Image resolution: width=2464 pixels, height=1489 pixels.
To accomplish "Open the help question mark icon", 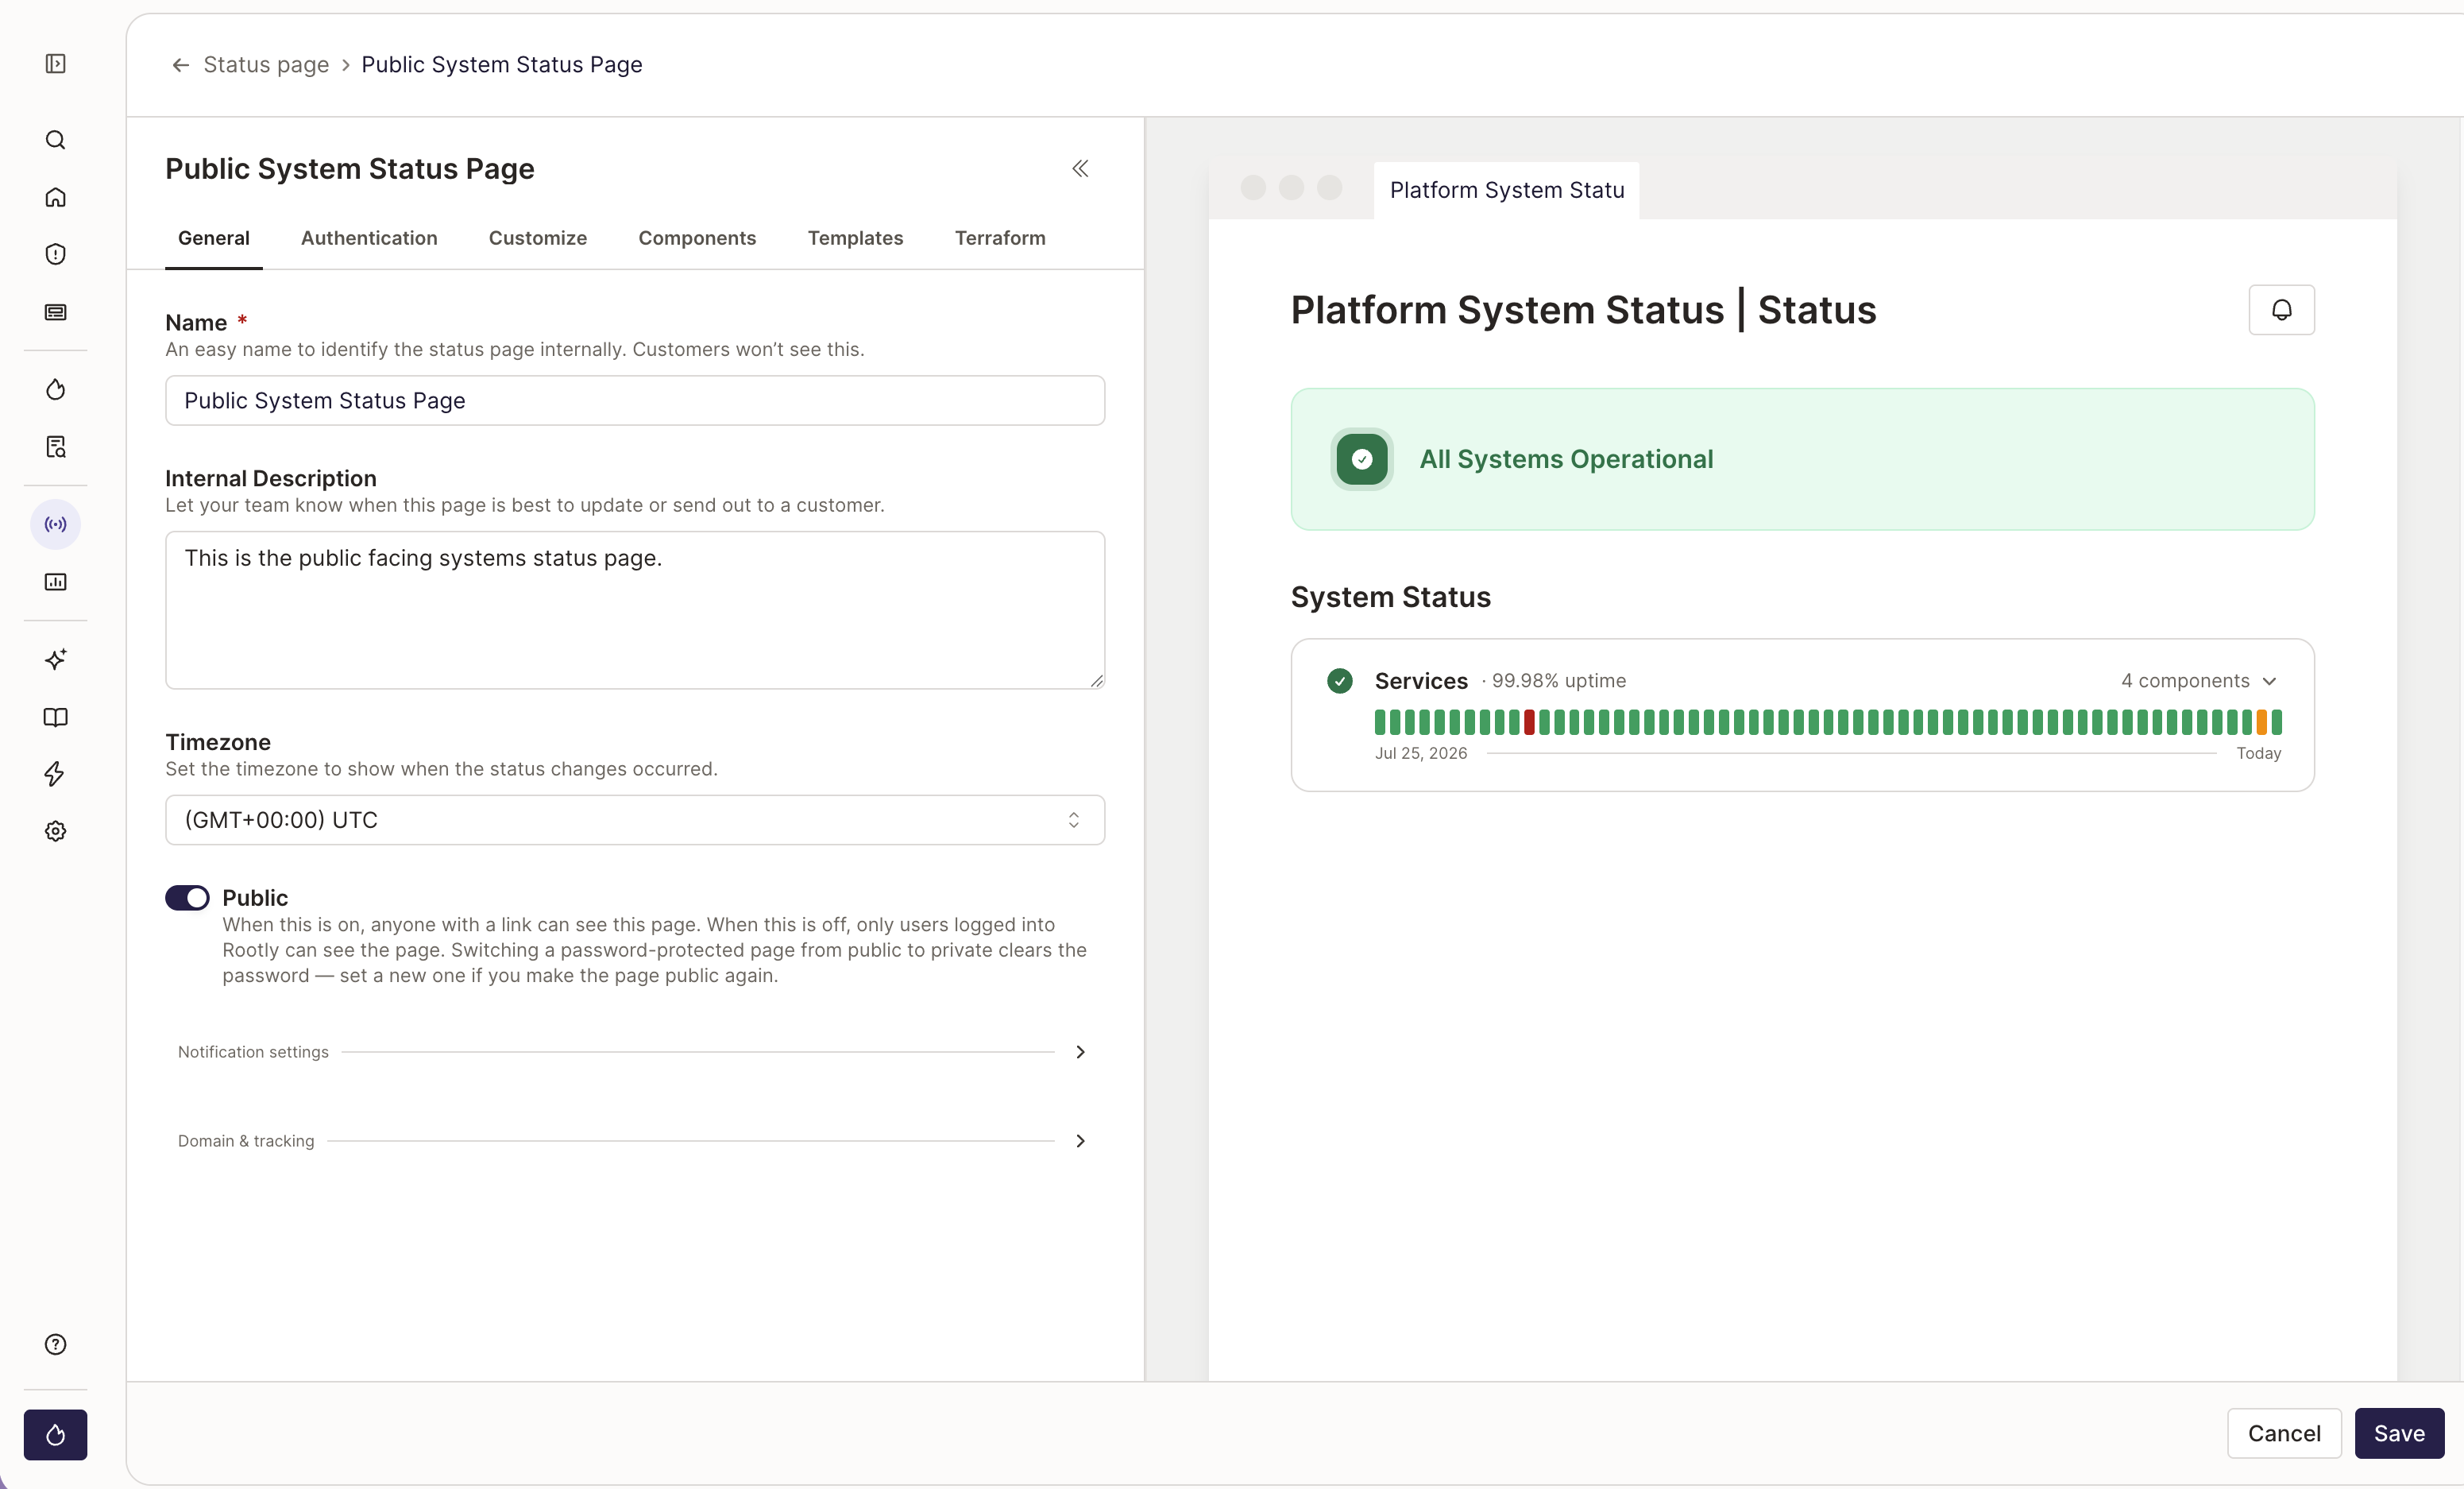I will click(x=56, y=1344).
